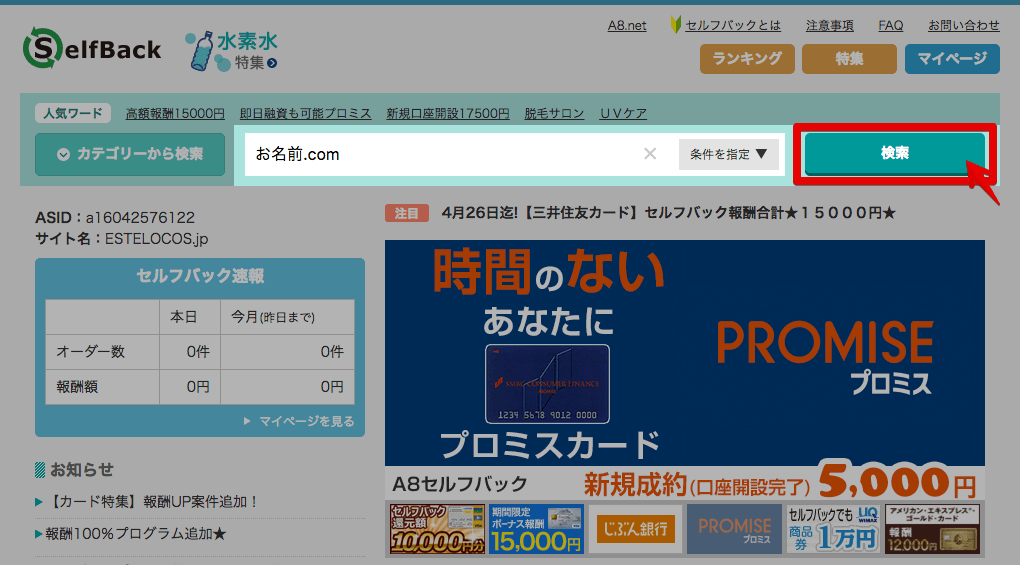Clear the search field with the X icon
Viewport: 1020px width, 565px height.
pos(650,154)
